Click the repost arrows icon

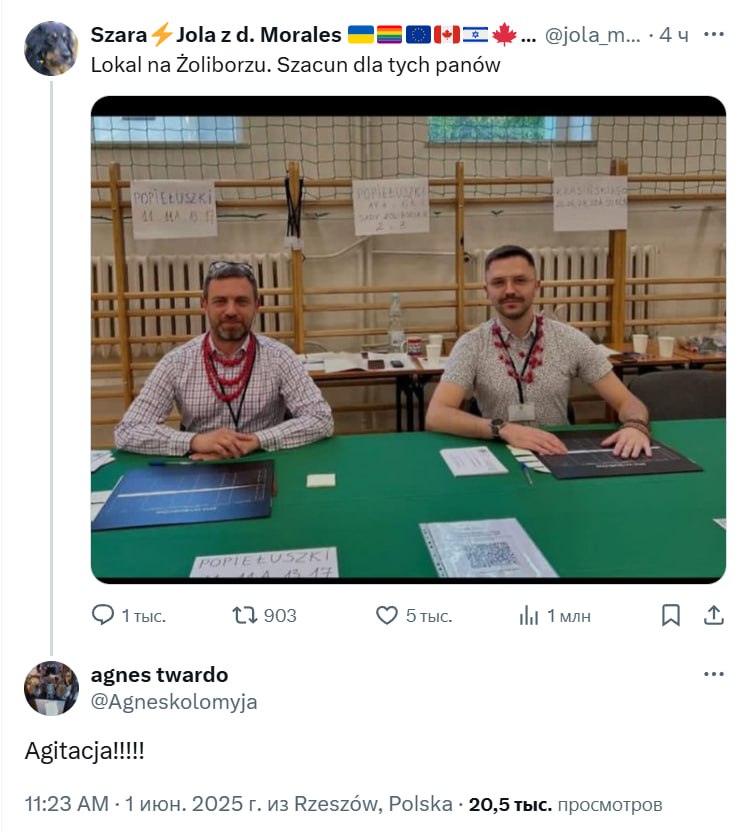245,615
